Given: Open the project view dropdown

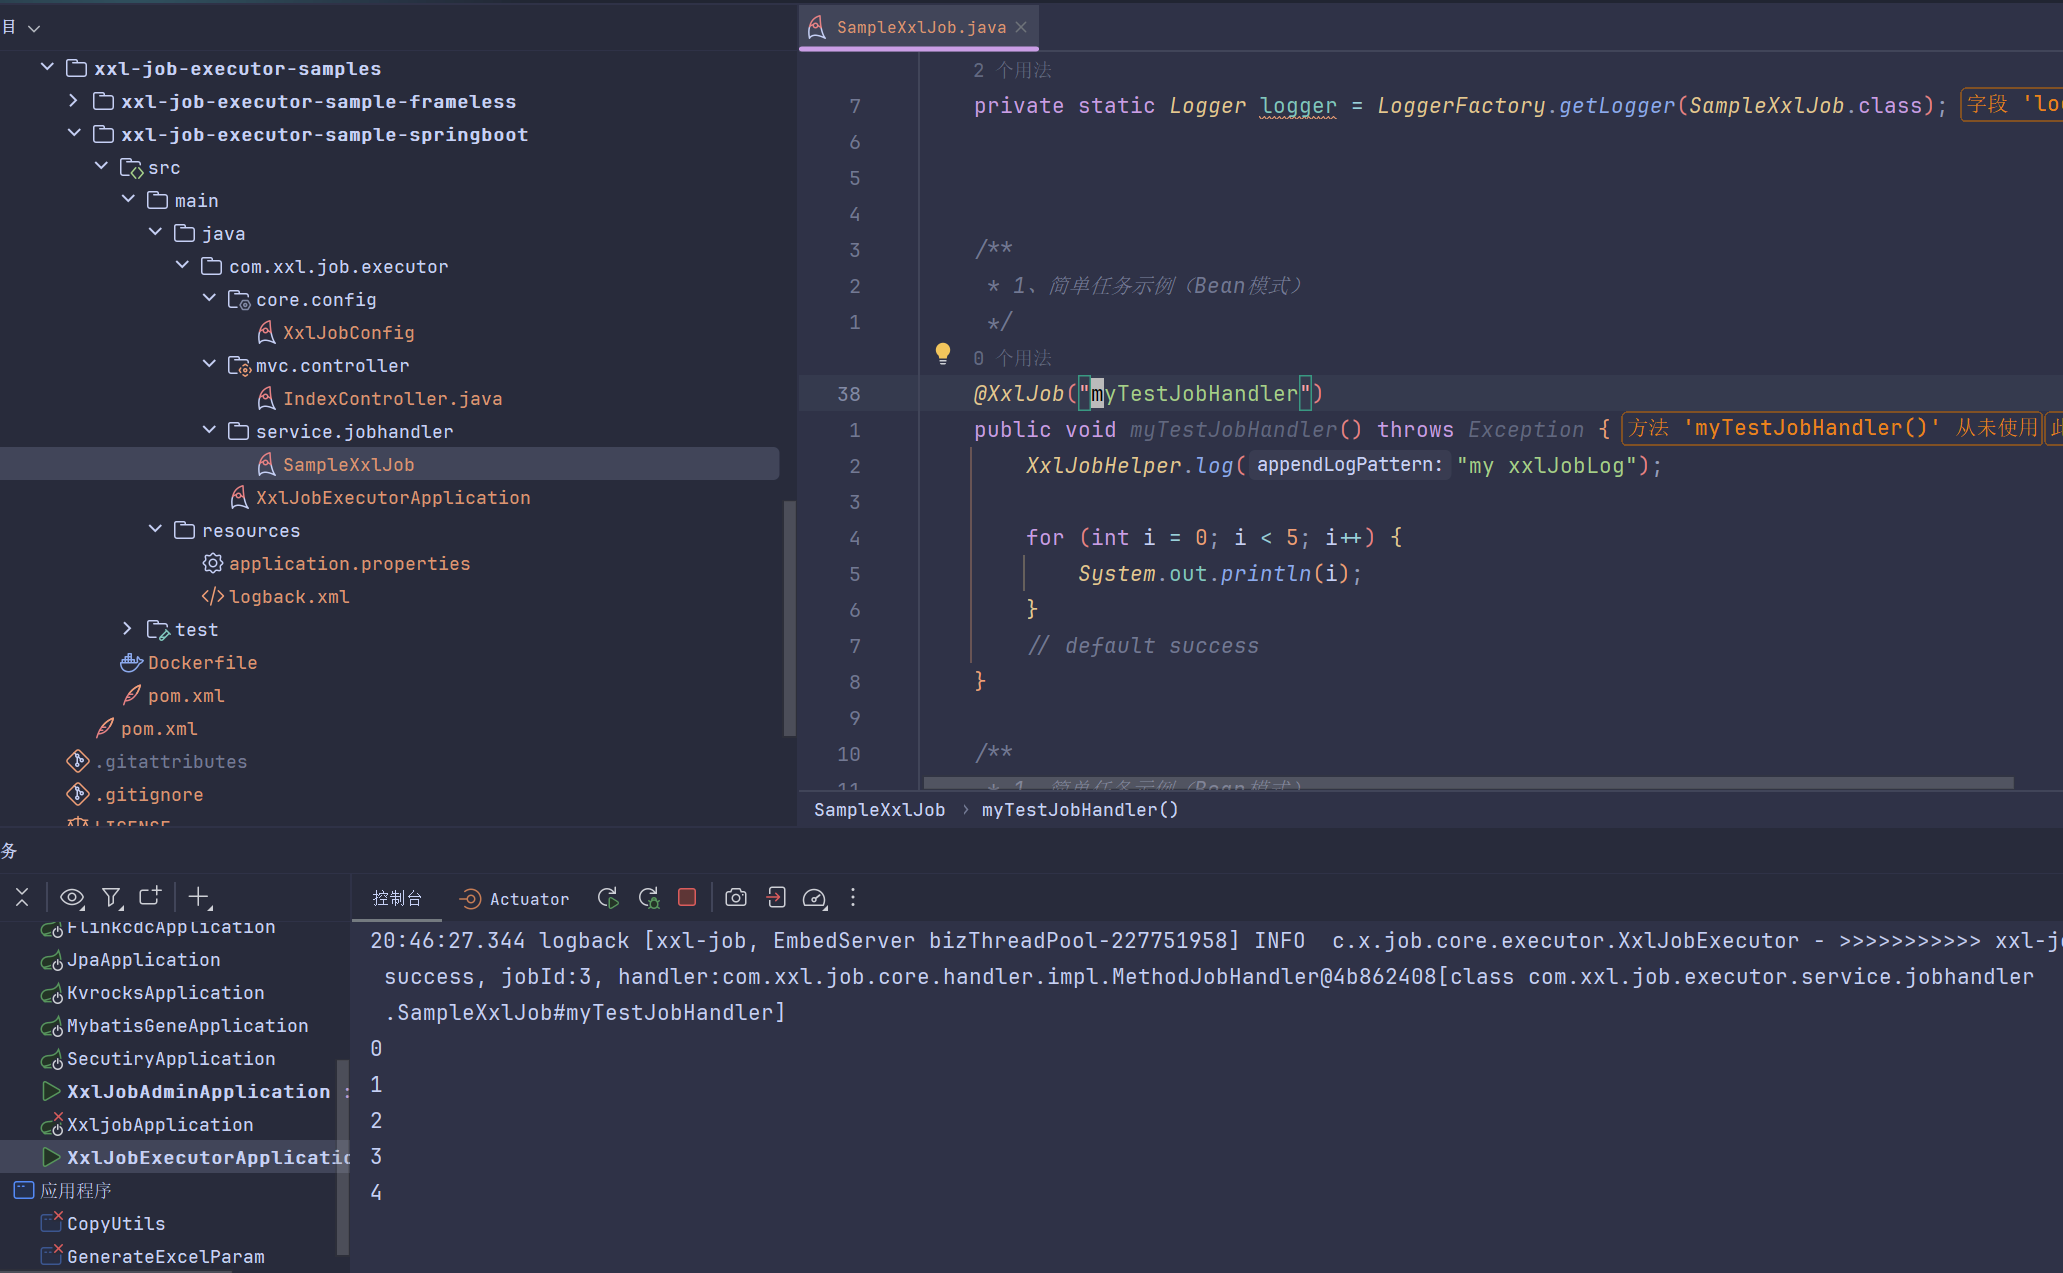Looking at the screenshot, I should point(34,28).
